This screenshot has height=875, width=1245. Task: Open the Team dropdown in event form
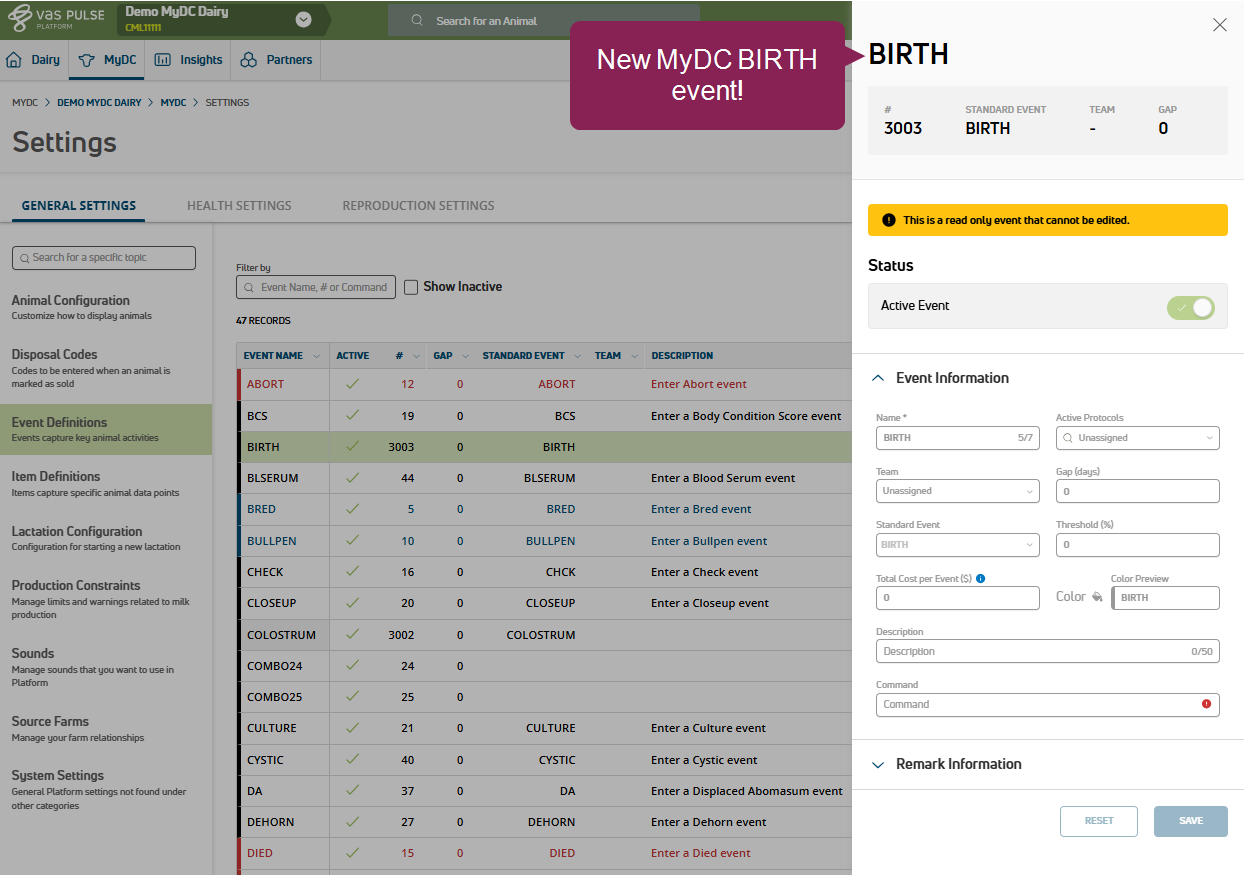tap(957, 491)
